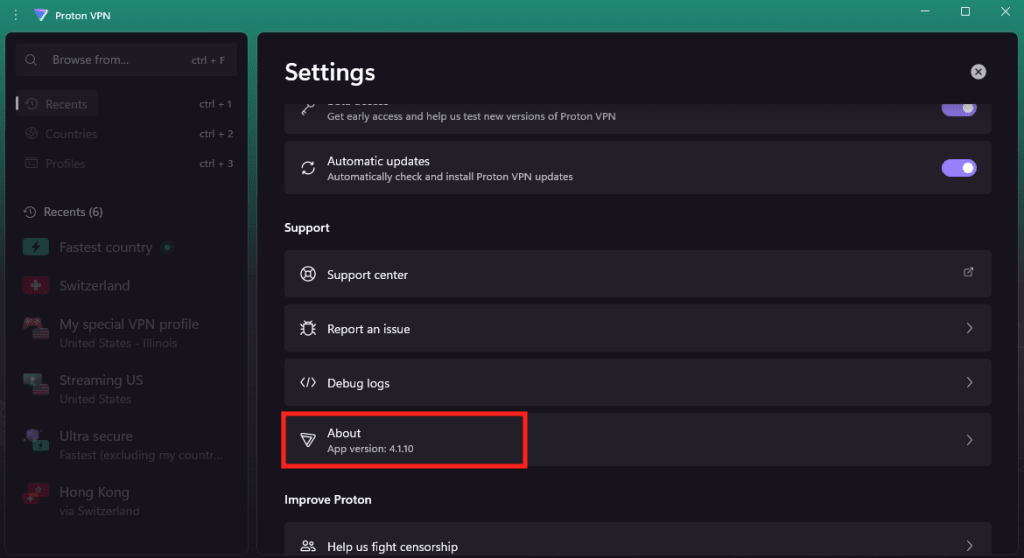Maximize the Proton VPN window

pyautogui.click(x=965, y=12)
